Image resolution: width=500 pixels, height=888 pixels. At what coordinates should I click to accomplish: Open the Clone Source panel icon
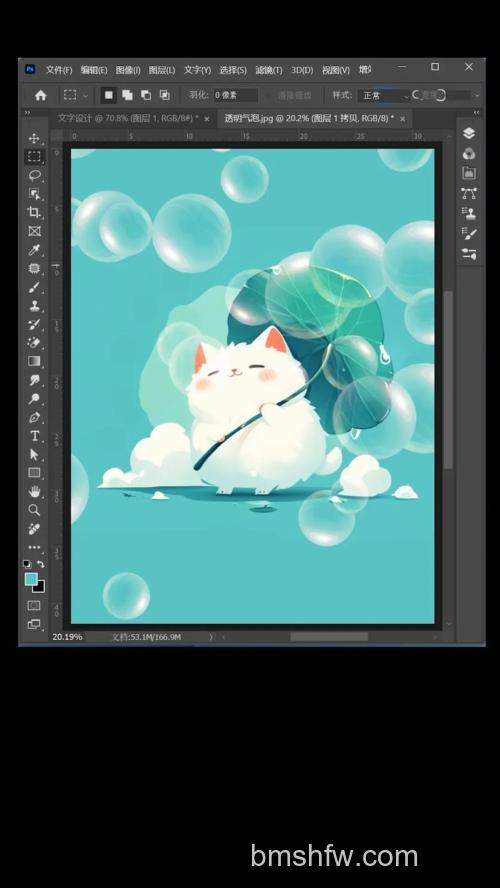(x=469, y=214)
